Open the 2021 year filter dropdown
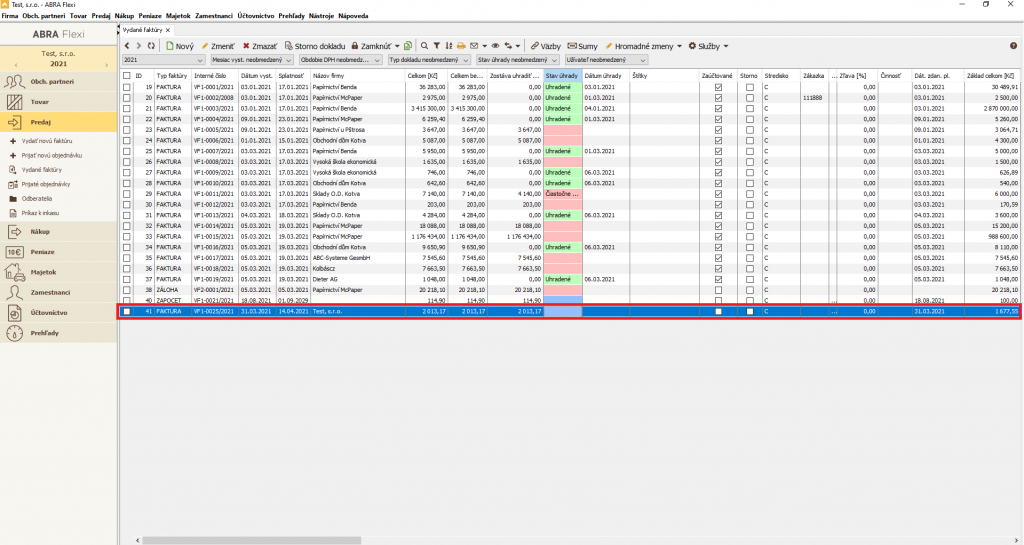1024x545 pixels. pos(163,60)
